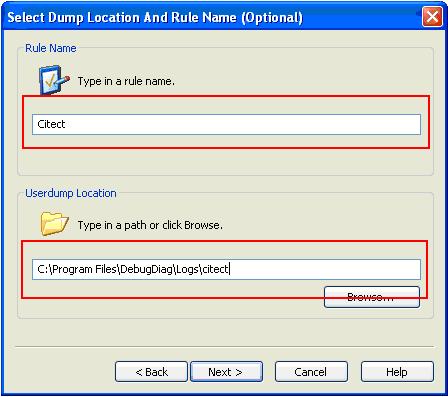
Task: Open the Browse button for dump path
Action: point(372,297)
